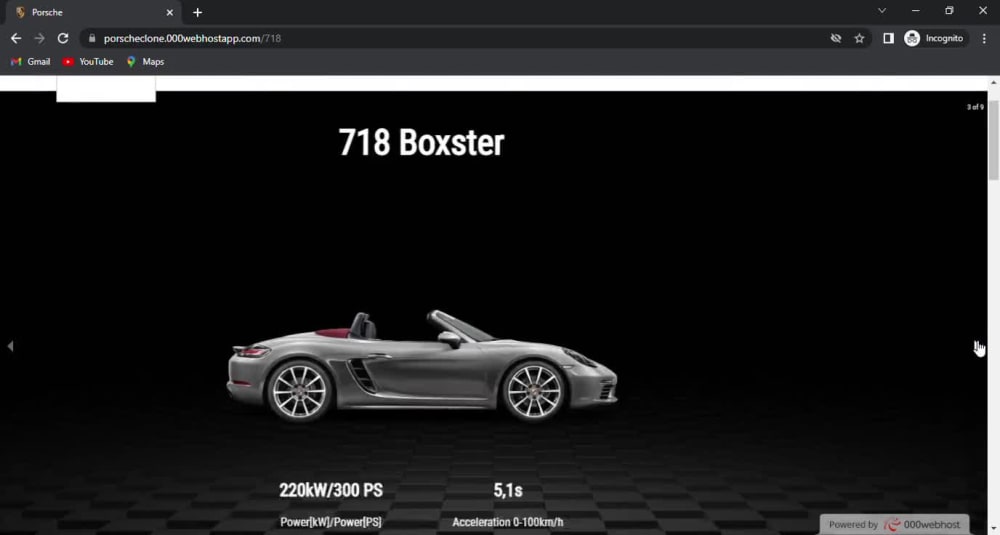Click the 220kW/300 PS value

[331, 490]
